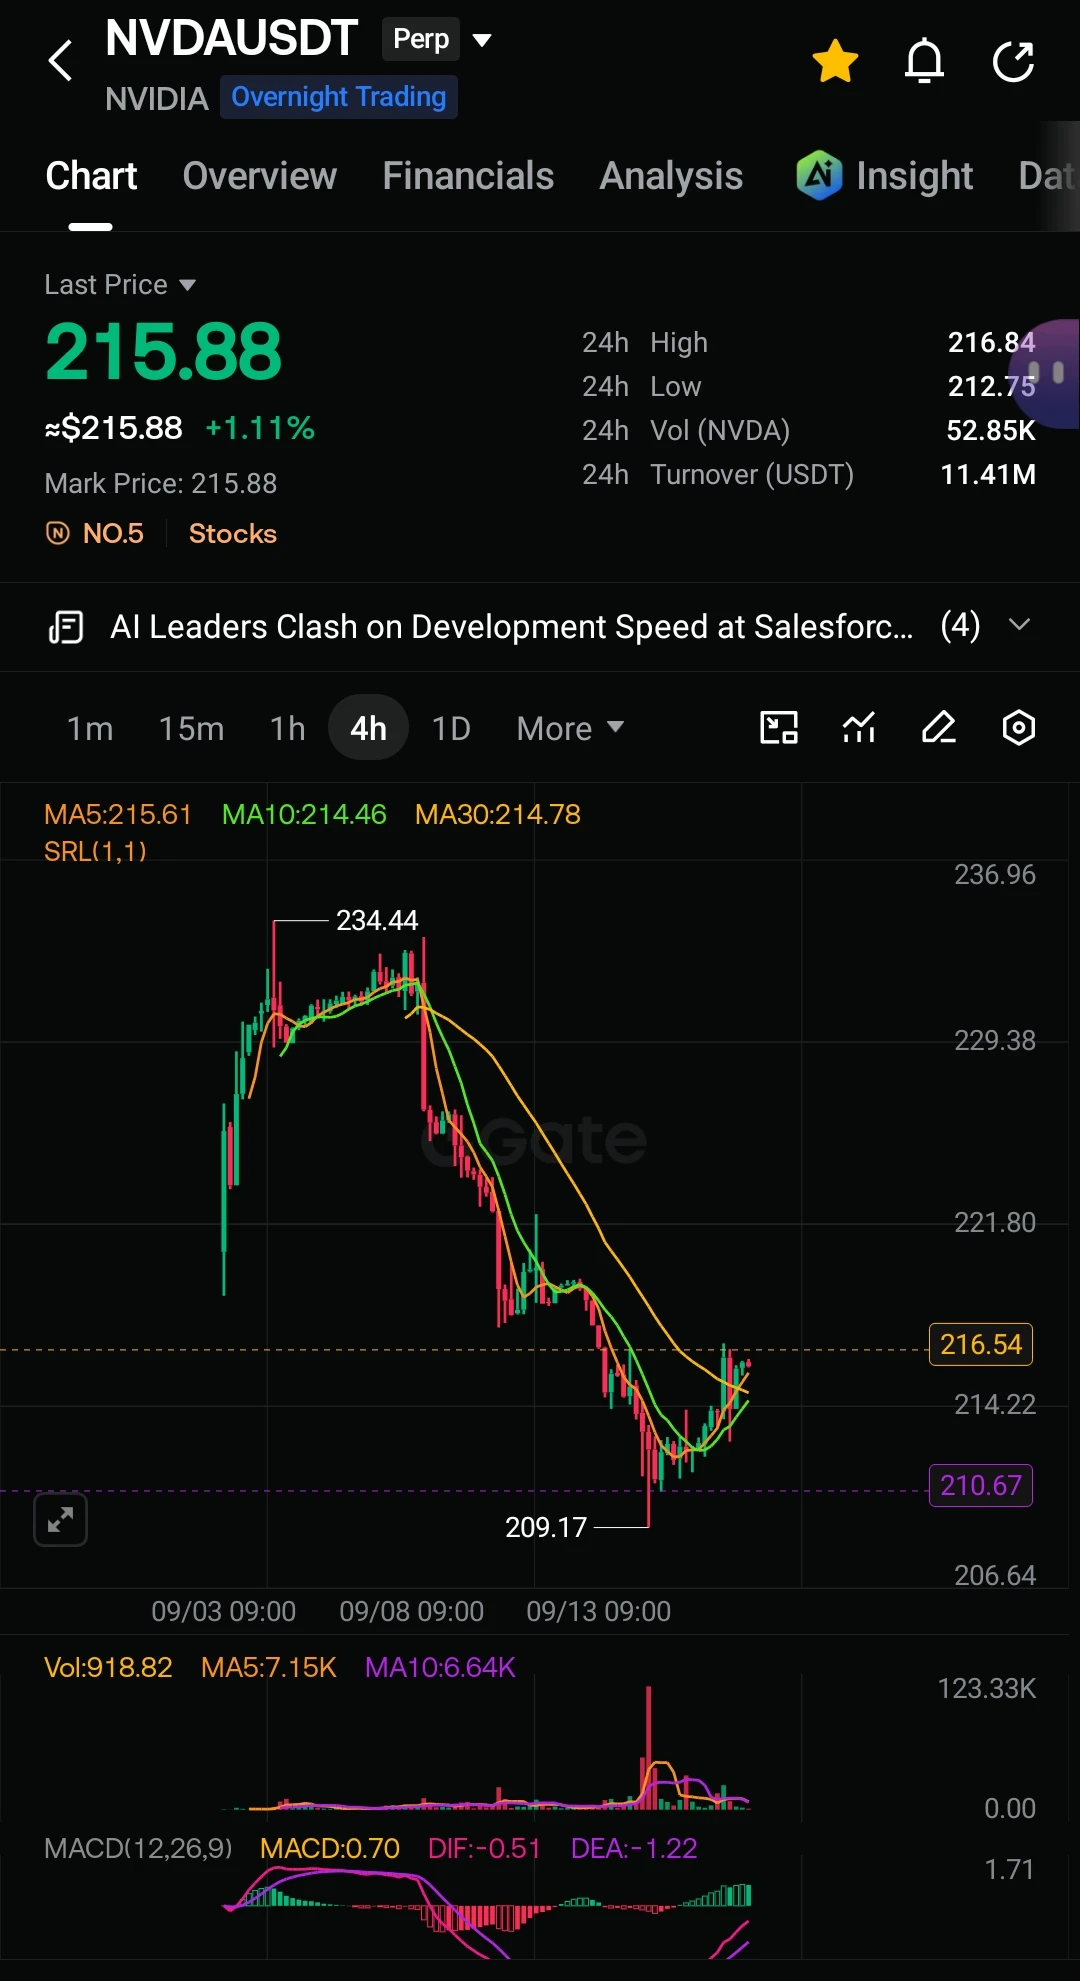Select the Chart tab
This screenshot has height=1981, width=1080.
click(91, 176)
